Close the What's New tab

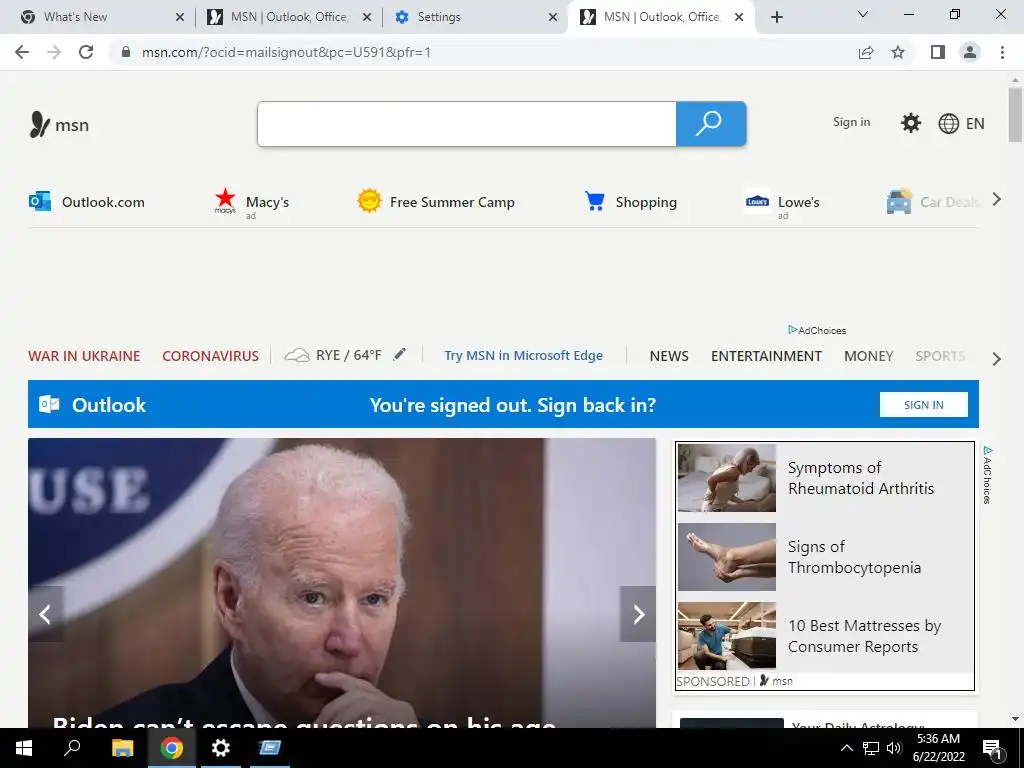[180, 17]
